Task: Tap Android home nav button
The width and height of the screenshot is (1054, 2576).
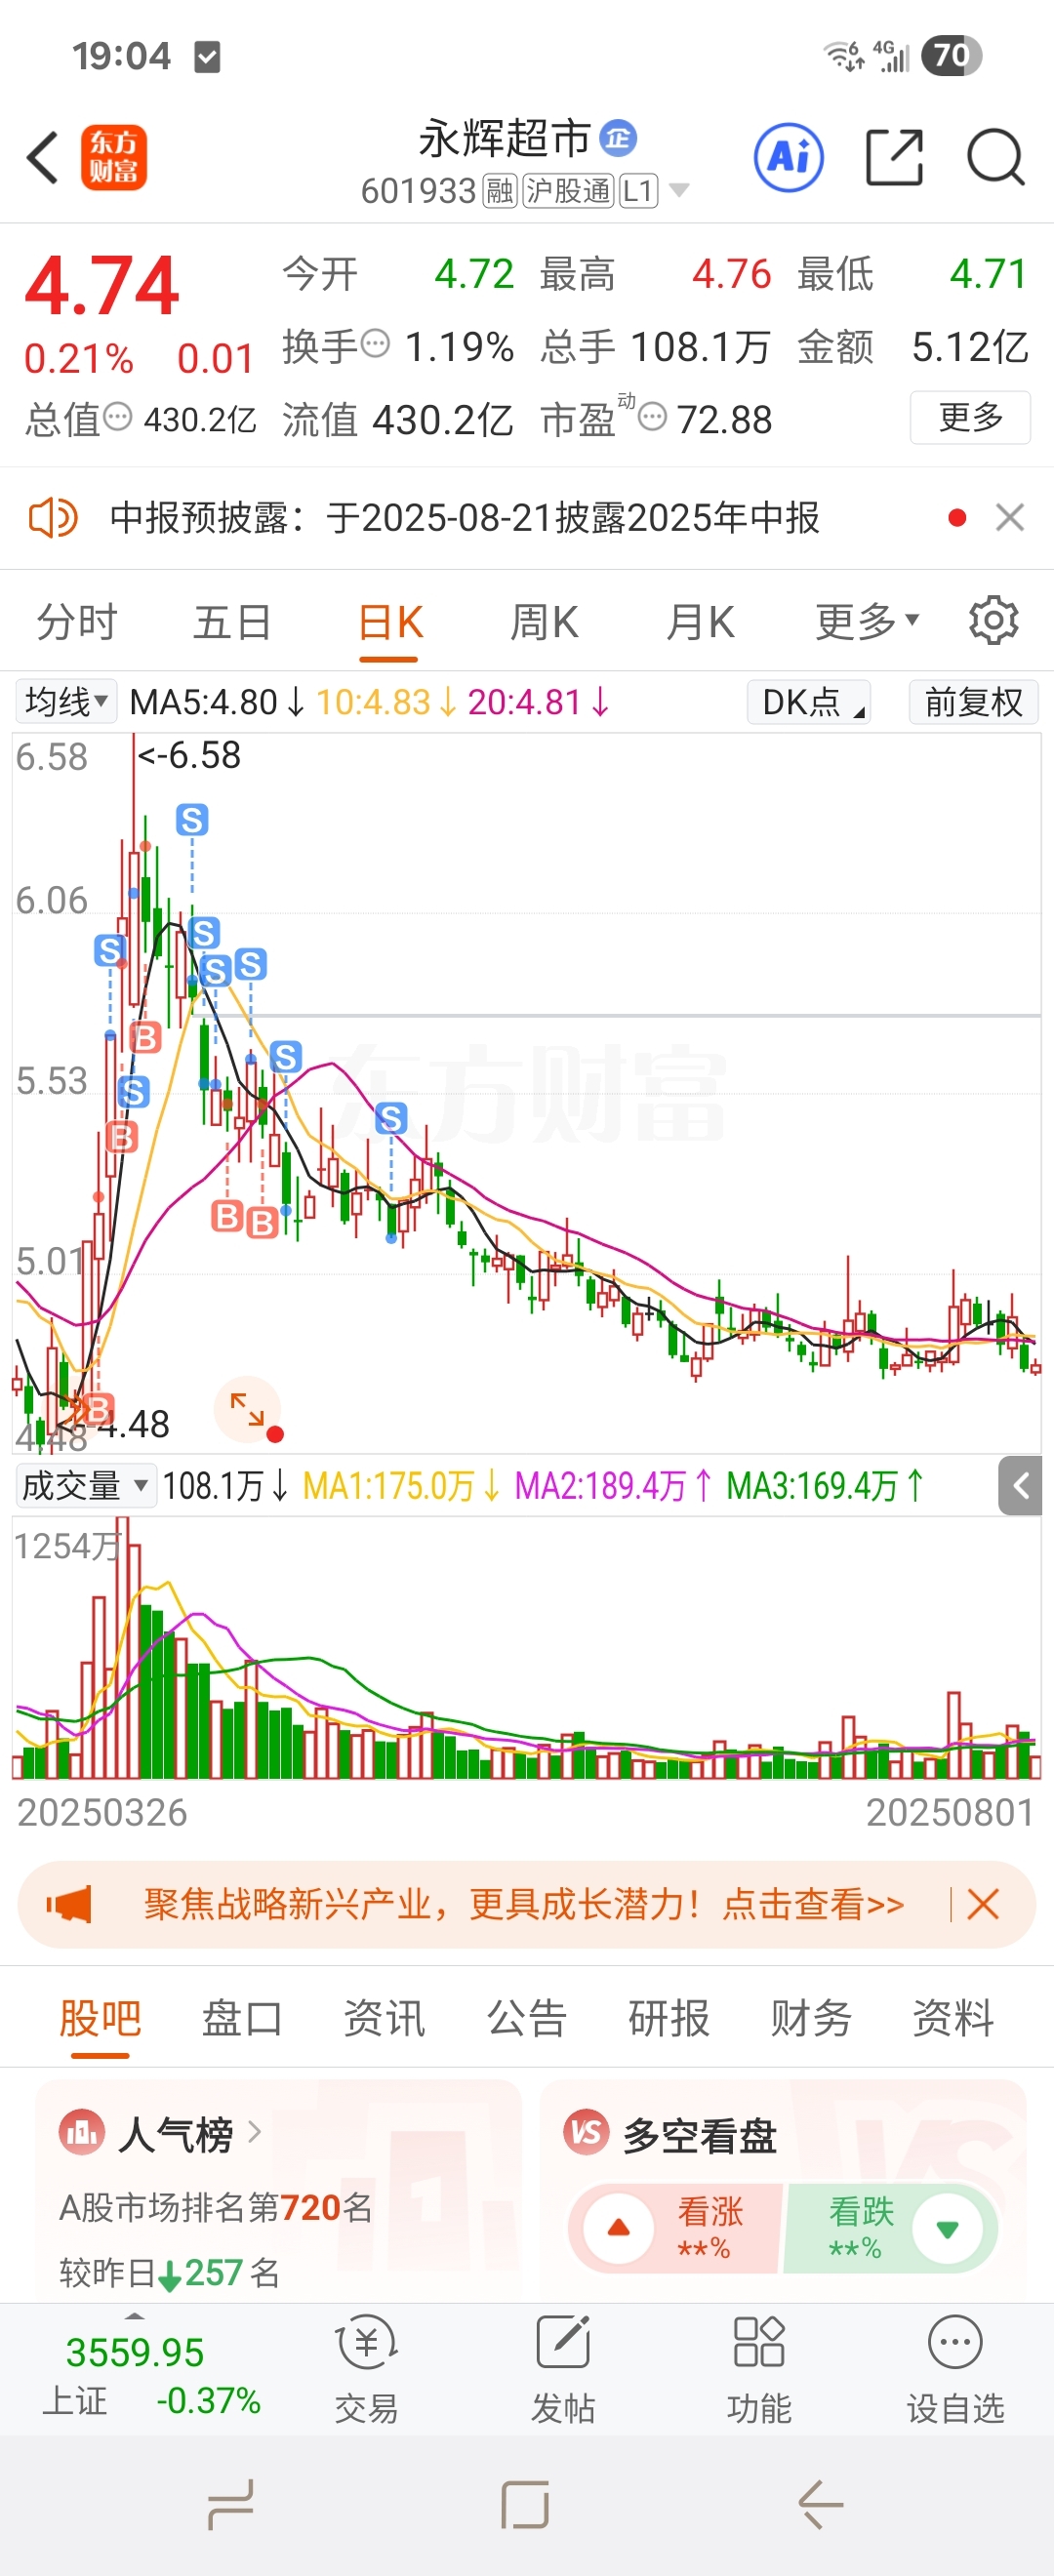Action: 526,2506
